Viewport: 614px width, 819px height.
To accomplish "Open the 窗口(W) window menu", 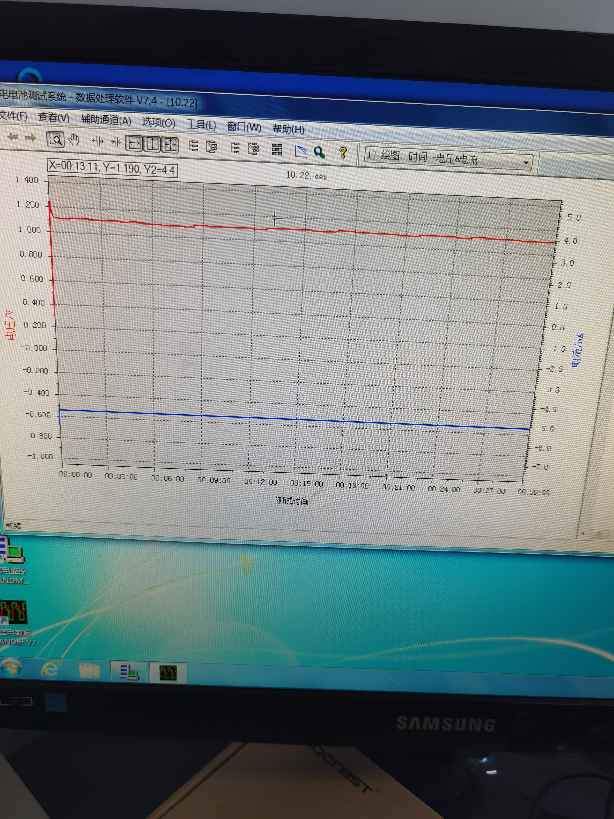I will tap(244, 127).
